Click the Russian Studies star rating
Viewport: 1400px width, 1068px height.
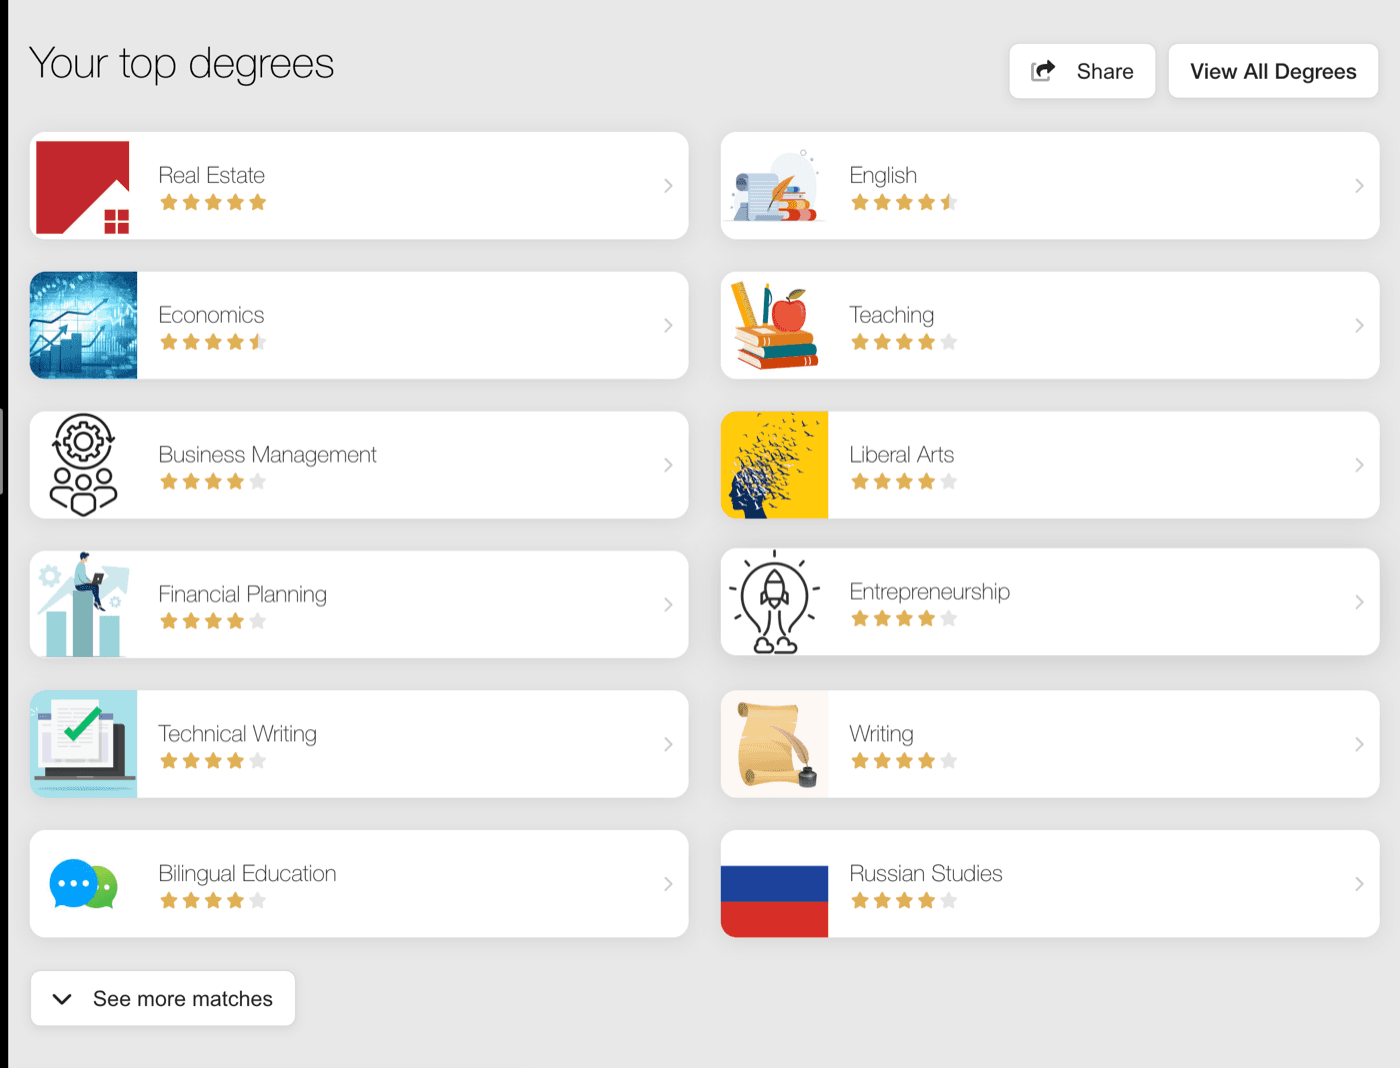pyautogui.click(x=904, y=900)
